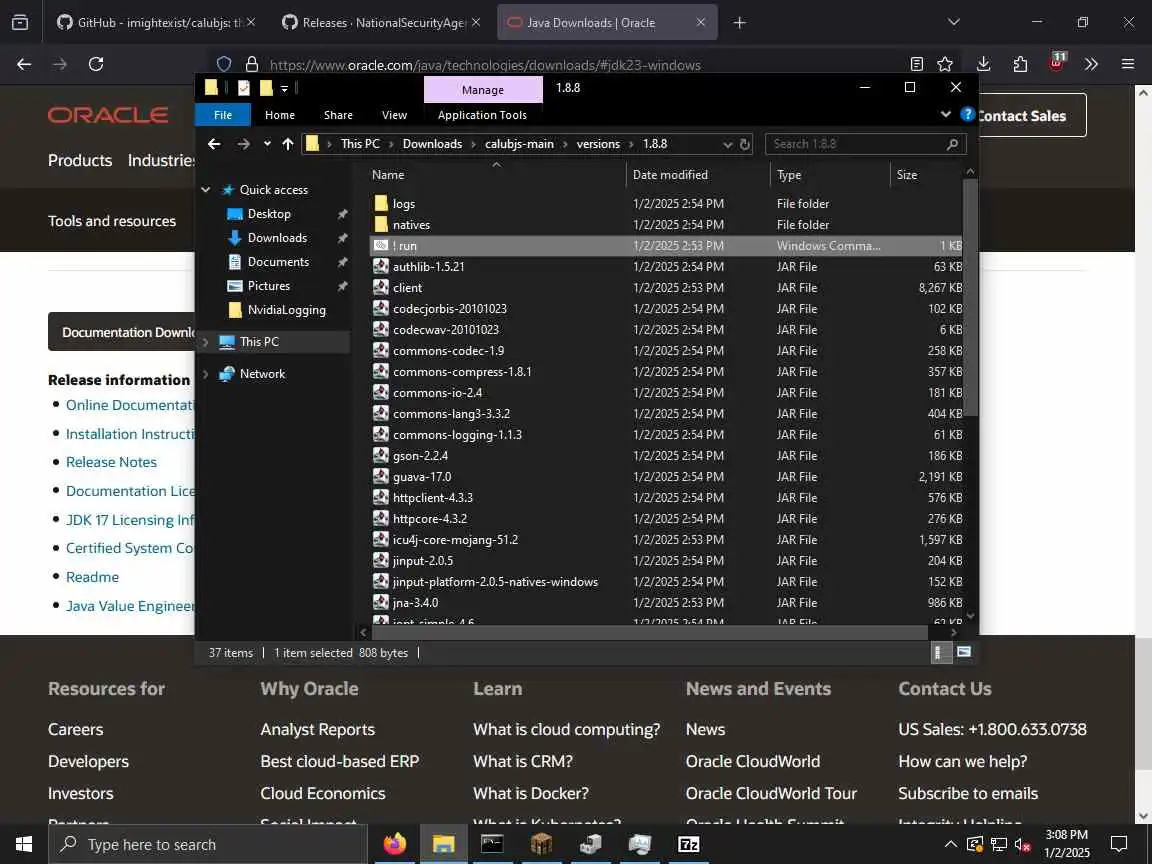Image resolution: width=1152 pixels, height=864 pixels.
Task: Switch to details view layout icon
Action: point(941,652)
